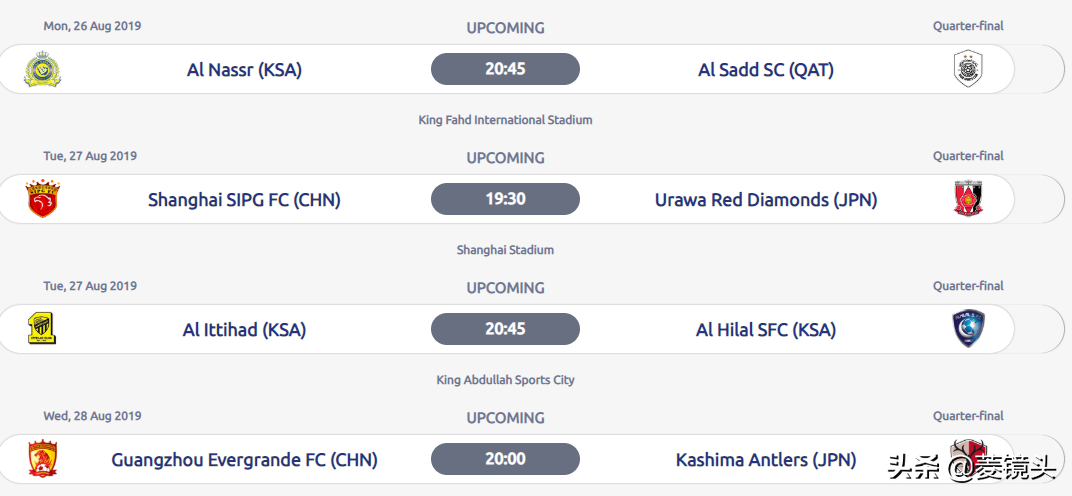The image size is (1072, 496).
Task: Click the Urawa Red Diamonds crest
Action: [968, 199]
